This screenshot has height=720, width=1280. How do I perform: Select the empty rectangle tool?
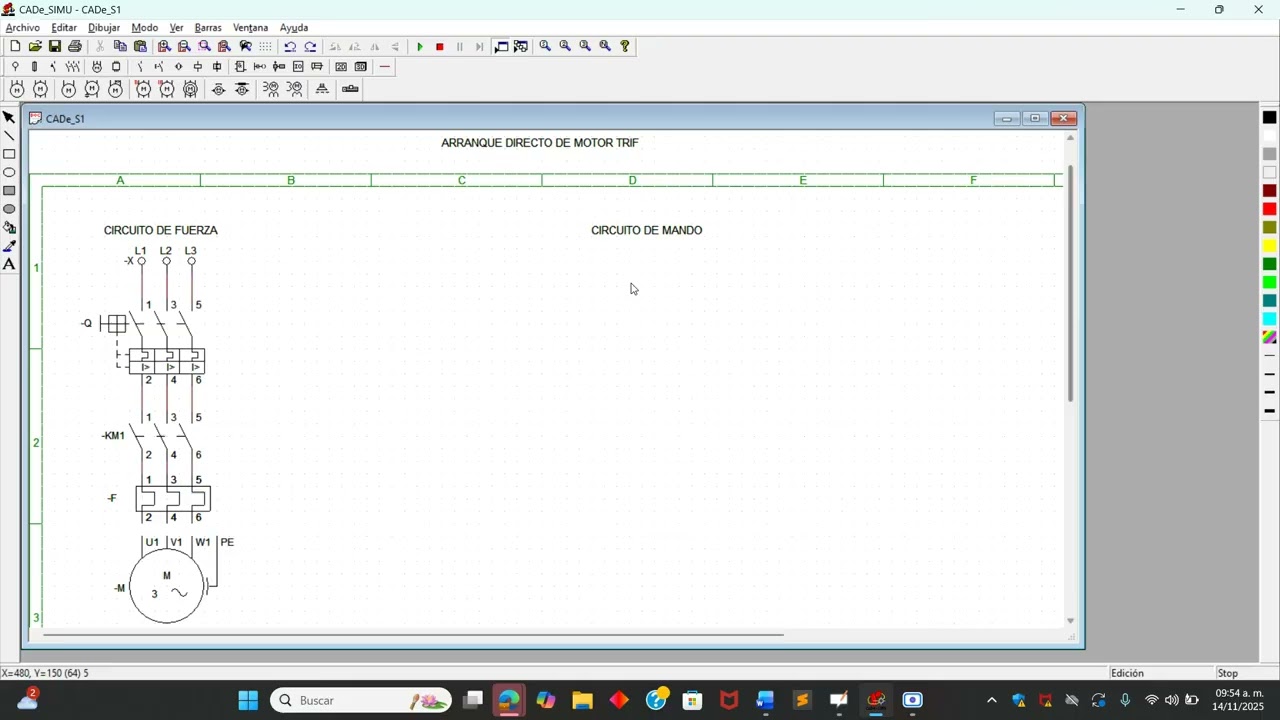9,154
